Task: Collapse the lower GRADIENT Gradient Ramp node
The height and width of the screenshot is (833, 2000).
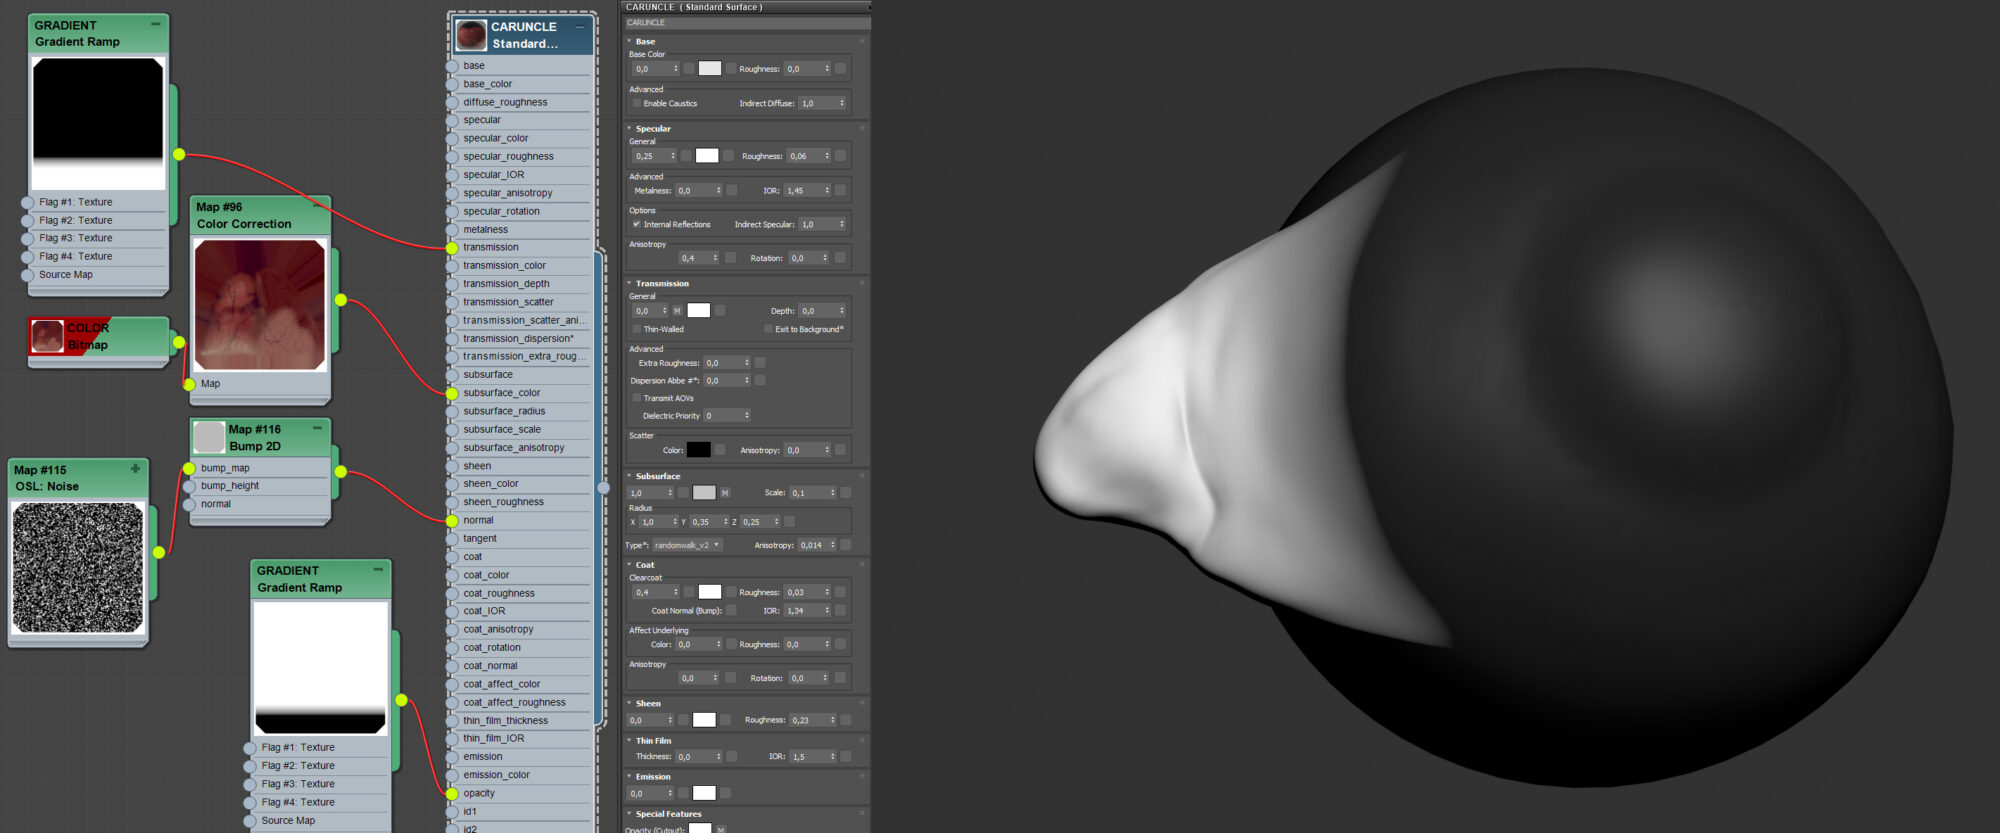Action: (x=378, y=569)
